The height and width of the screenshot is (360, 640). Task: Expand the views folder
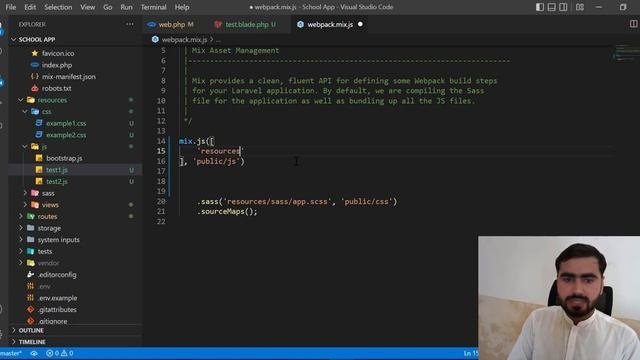coord(50,204)
